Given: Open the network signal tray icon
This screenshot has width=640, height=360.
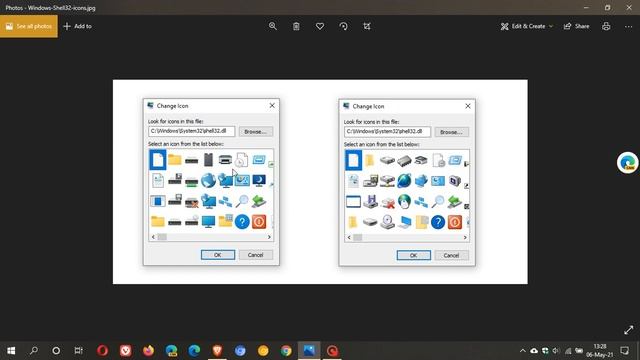Looking at the screenshot, I should (568, 351).
